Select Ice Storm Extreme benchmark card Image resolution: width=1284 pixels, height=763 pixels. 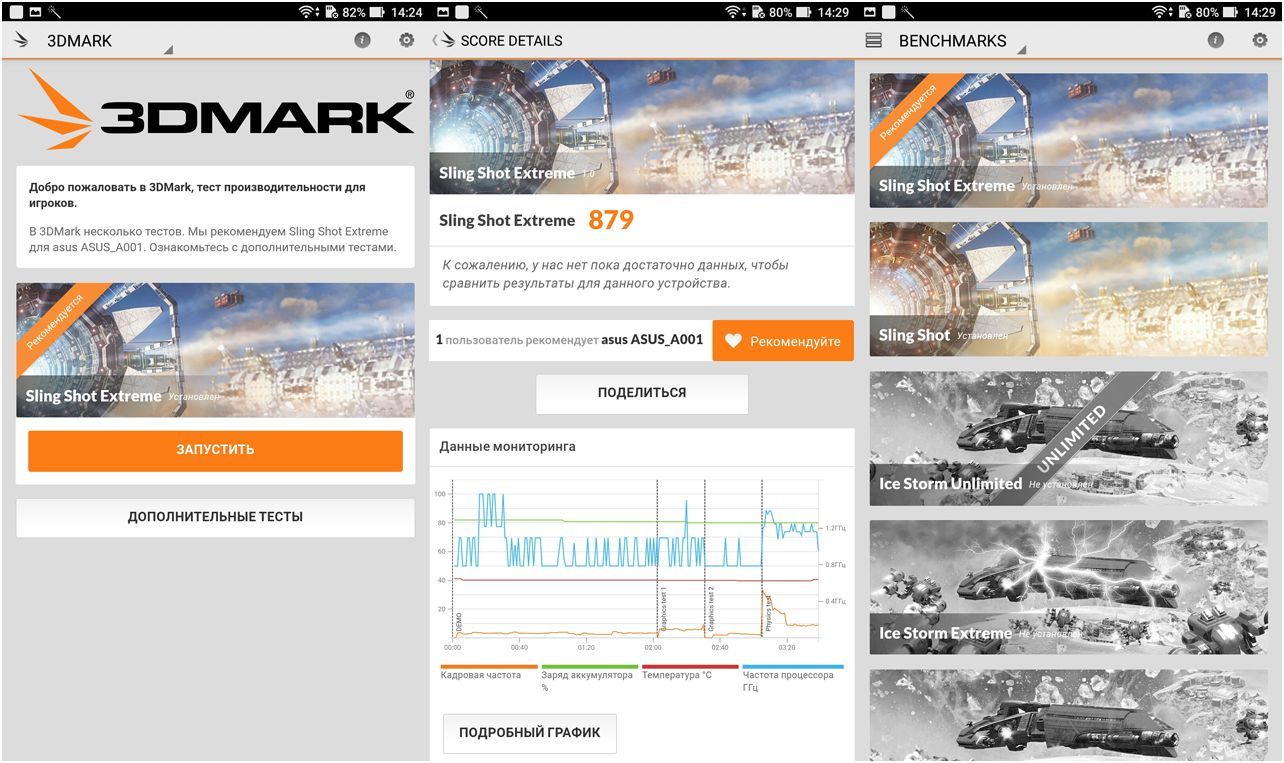pyautogui.click(x=1068, y=587)
